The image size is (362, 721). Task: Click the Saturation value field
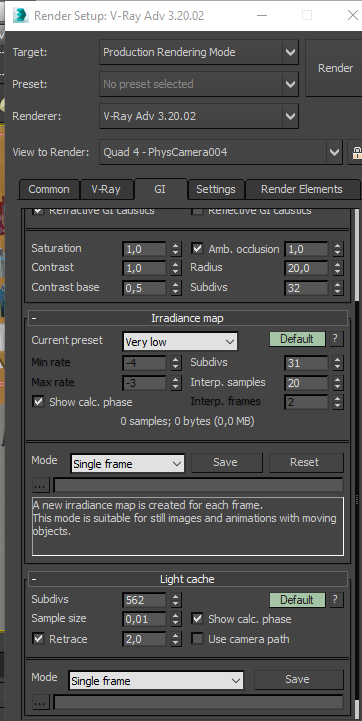click(x=144, y=250)
